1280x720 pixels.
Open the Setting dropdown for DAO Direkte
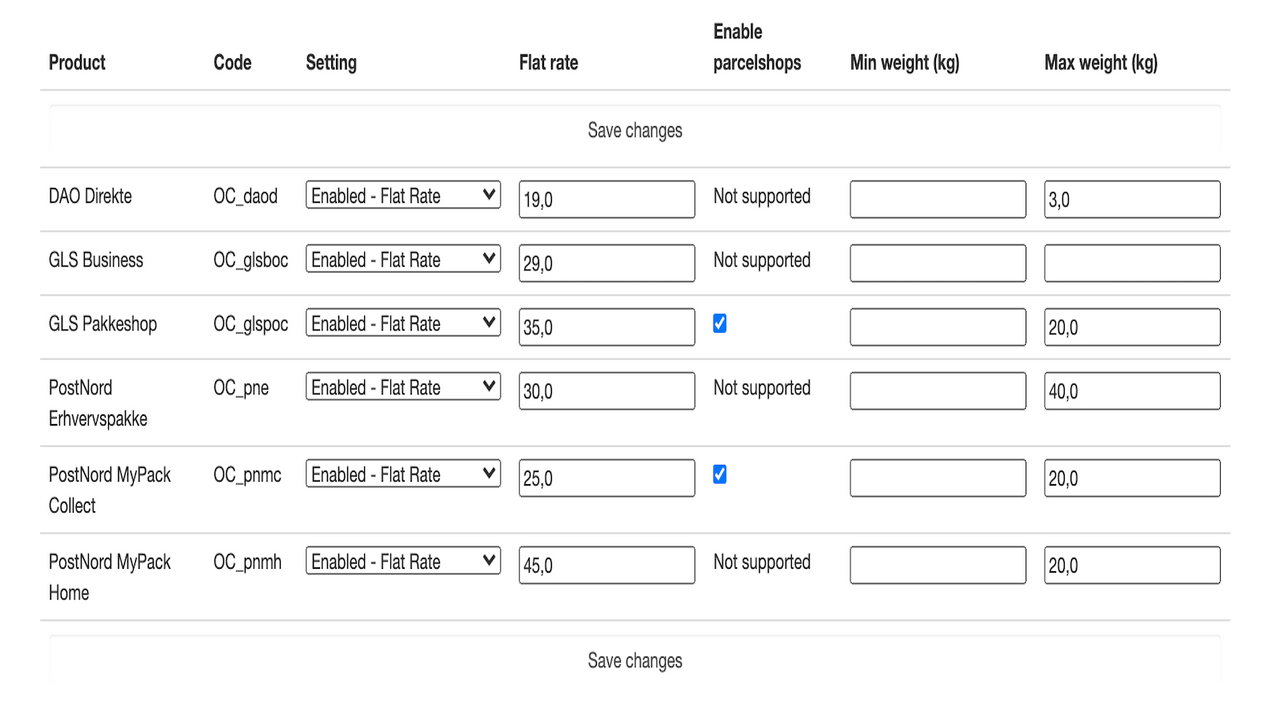(402, 195)
